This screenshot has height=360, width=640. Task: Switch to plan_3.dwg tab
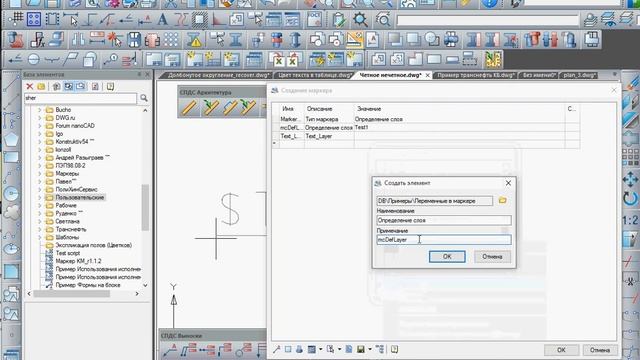(x=578, y=75)
